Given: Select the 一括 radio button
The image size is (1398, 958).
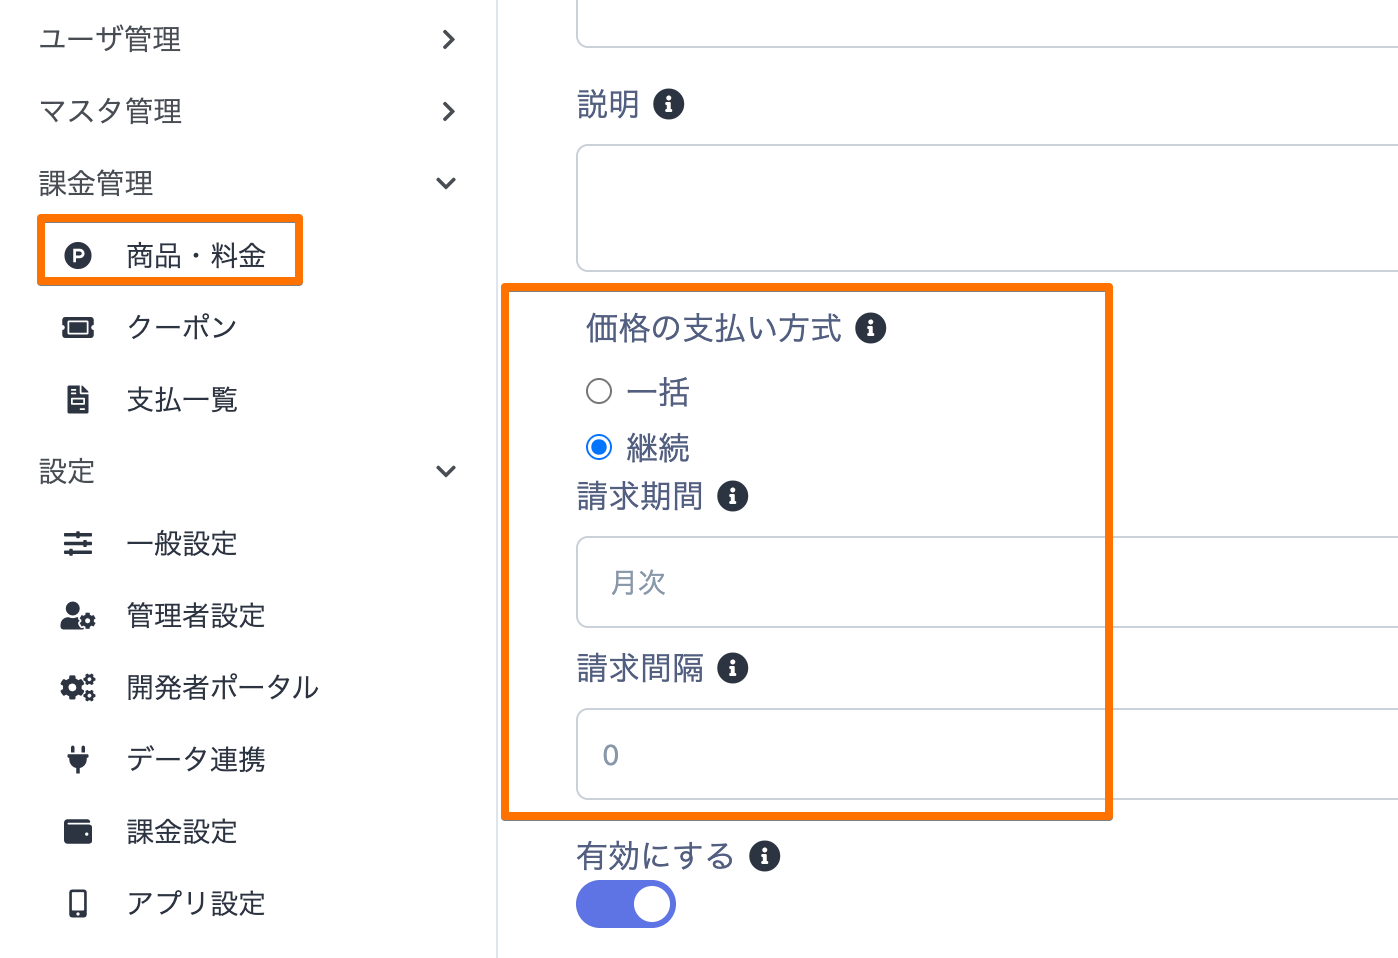Looking at the screenshot, I should tap(599, 391).
